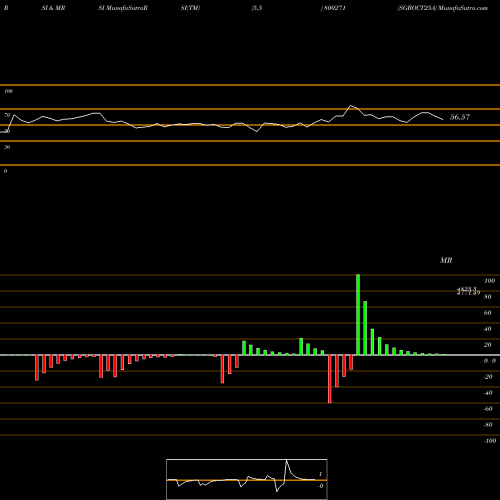Click the RSI peak above the 70 line
The image size is (500, 500).
point(351,106)
